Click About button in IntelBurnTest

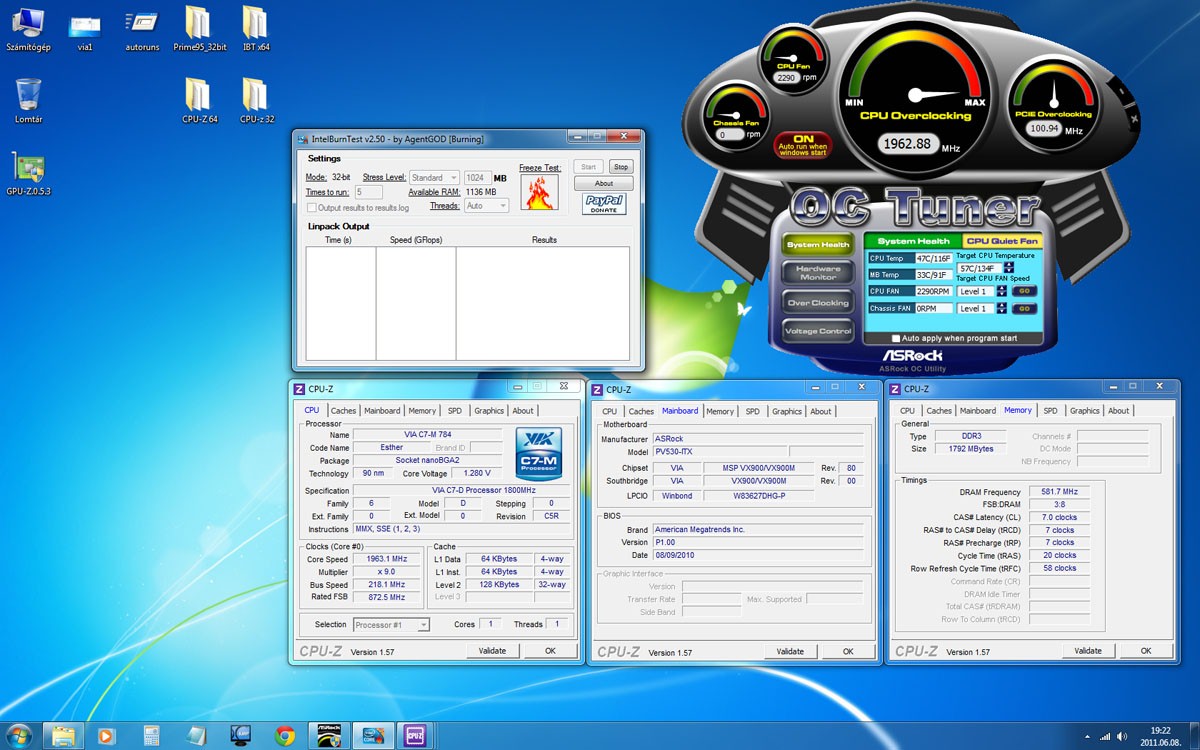[604, 184]
